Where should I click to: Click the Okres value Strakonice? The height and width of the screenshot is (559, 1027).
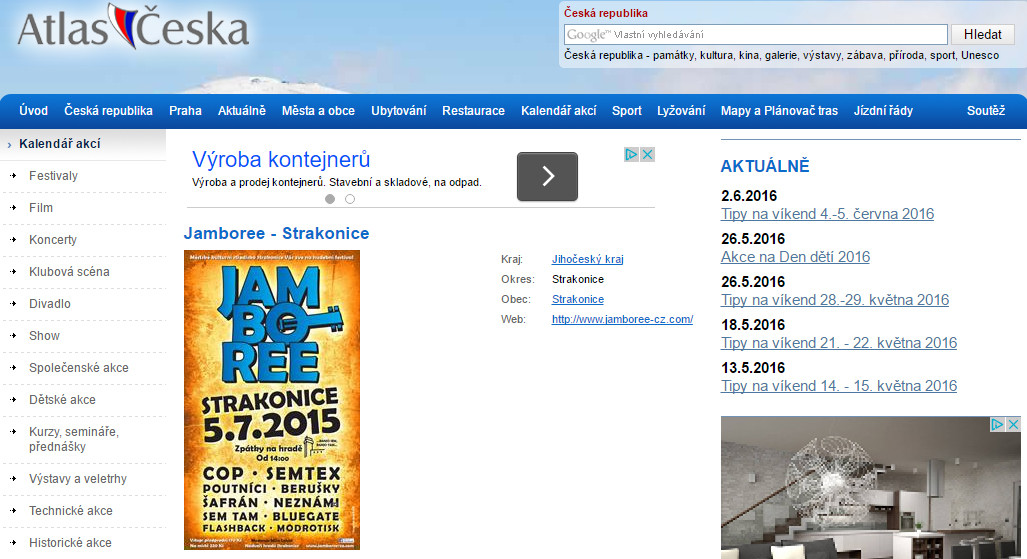[578, 279]
